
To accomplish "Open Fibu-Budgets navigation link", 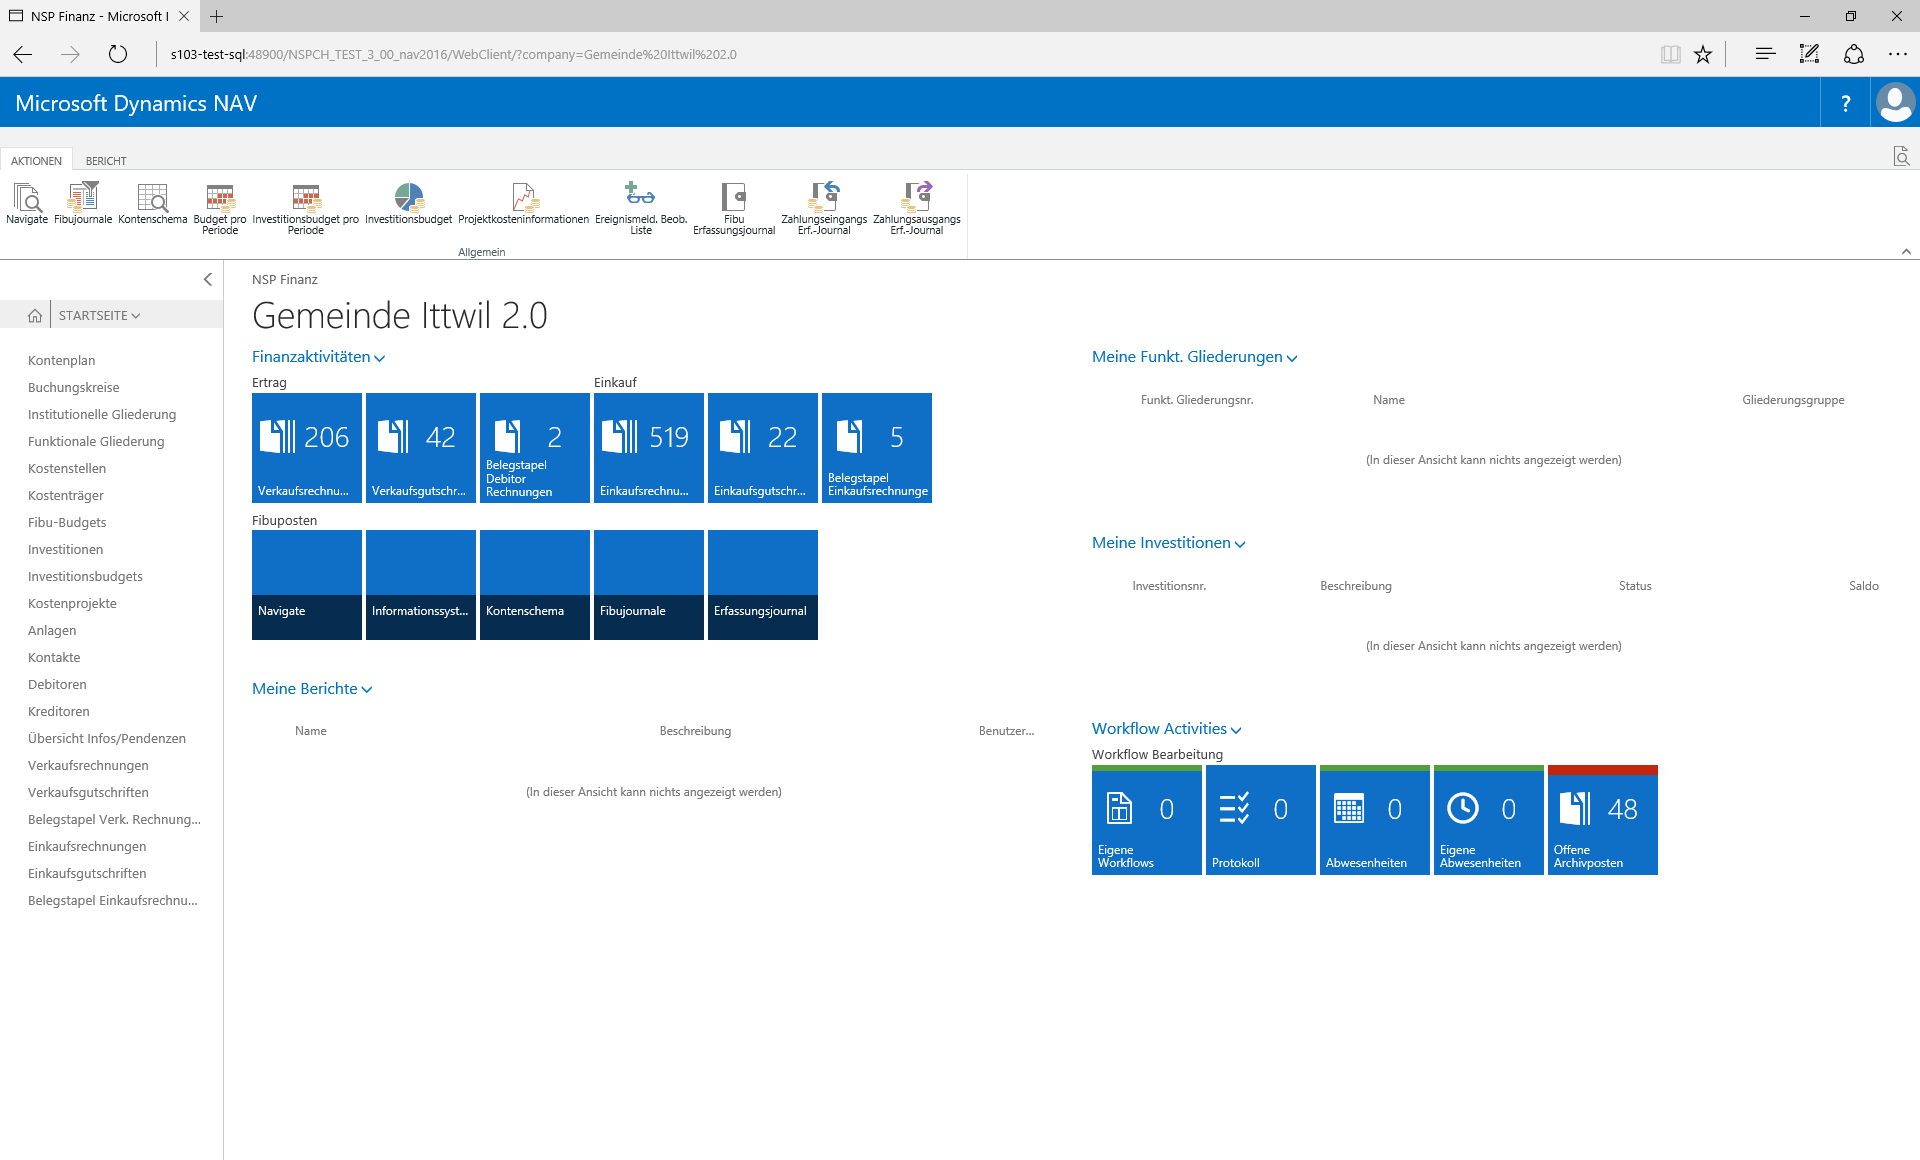I will click(x=67, y=522).
